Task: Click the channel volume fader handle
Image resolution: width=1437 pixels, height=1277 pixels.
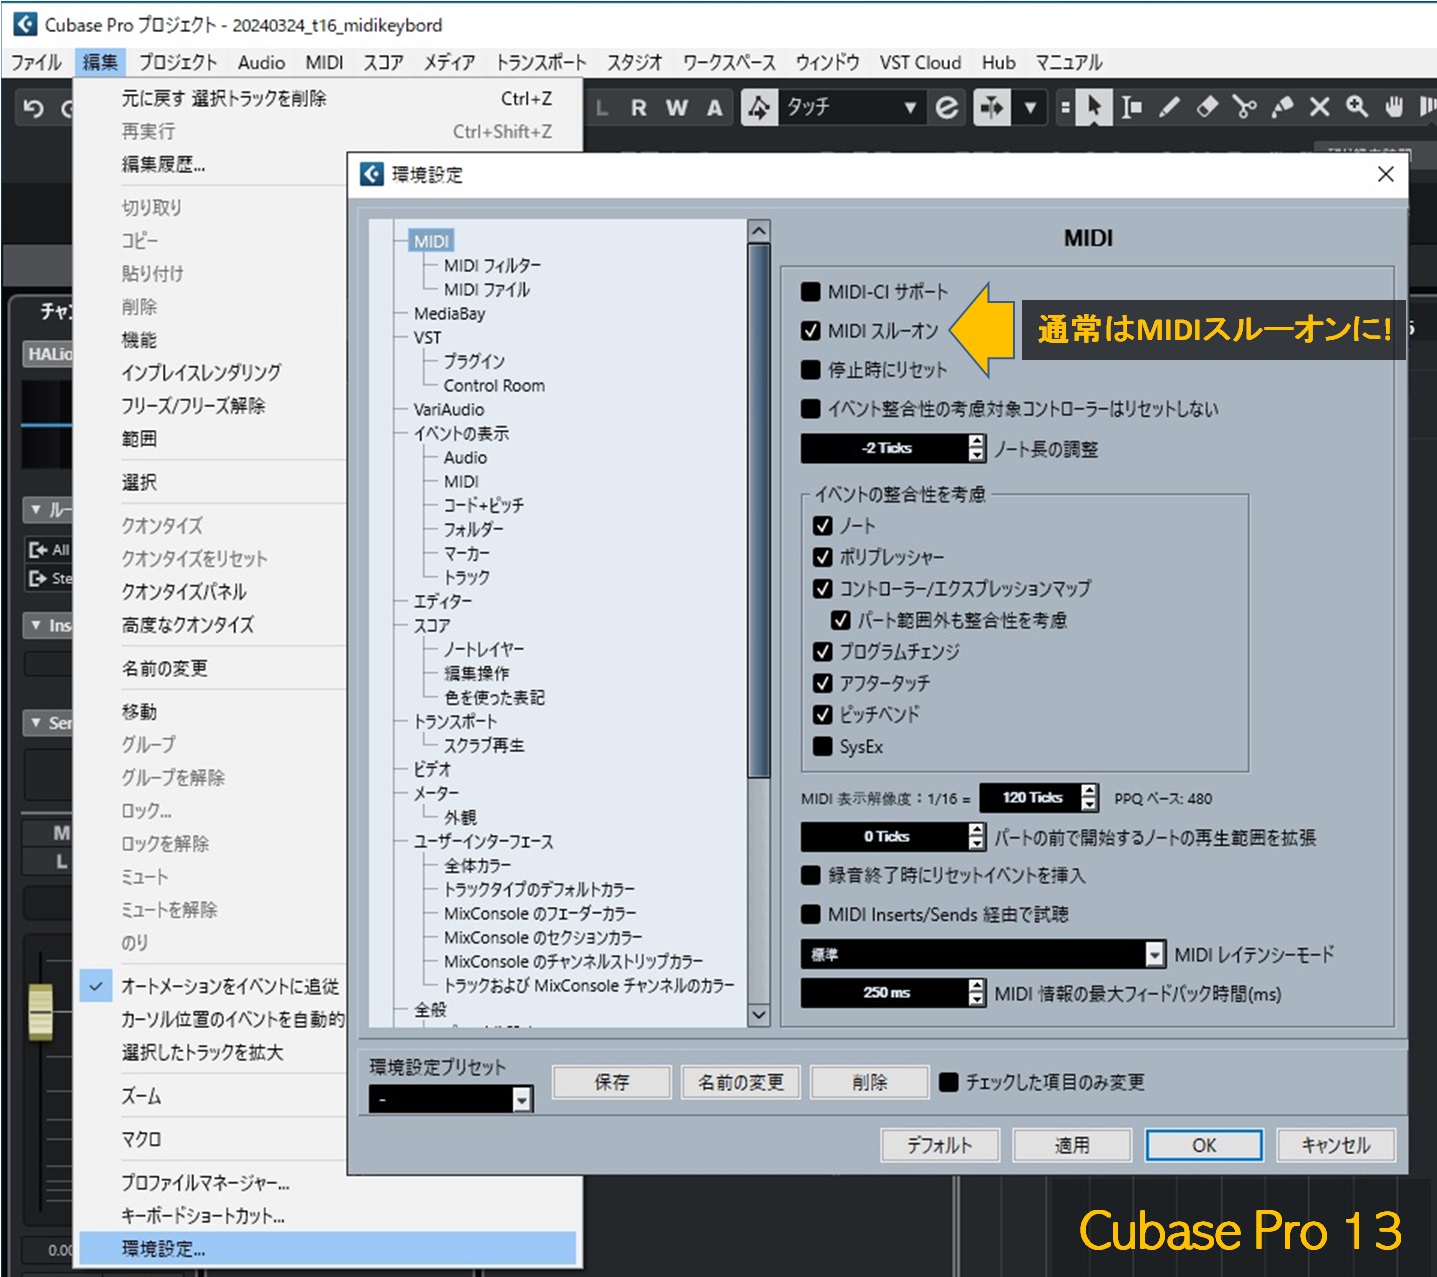Action: 40,1011
